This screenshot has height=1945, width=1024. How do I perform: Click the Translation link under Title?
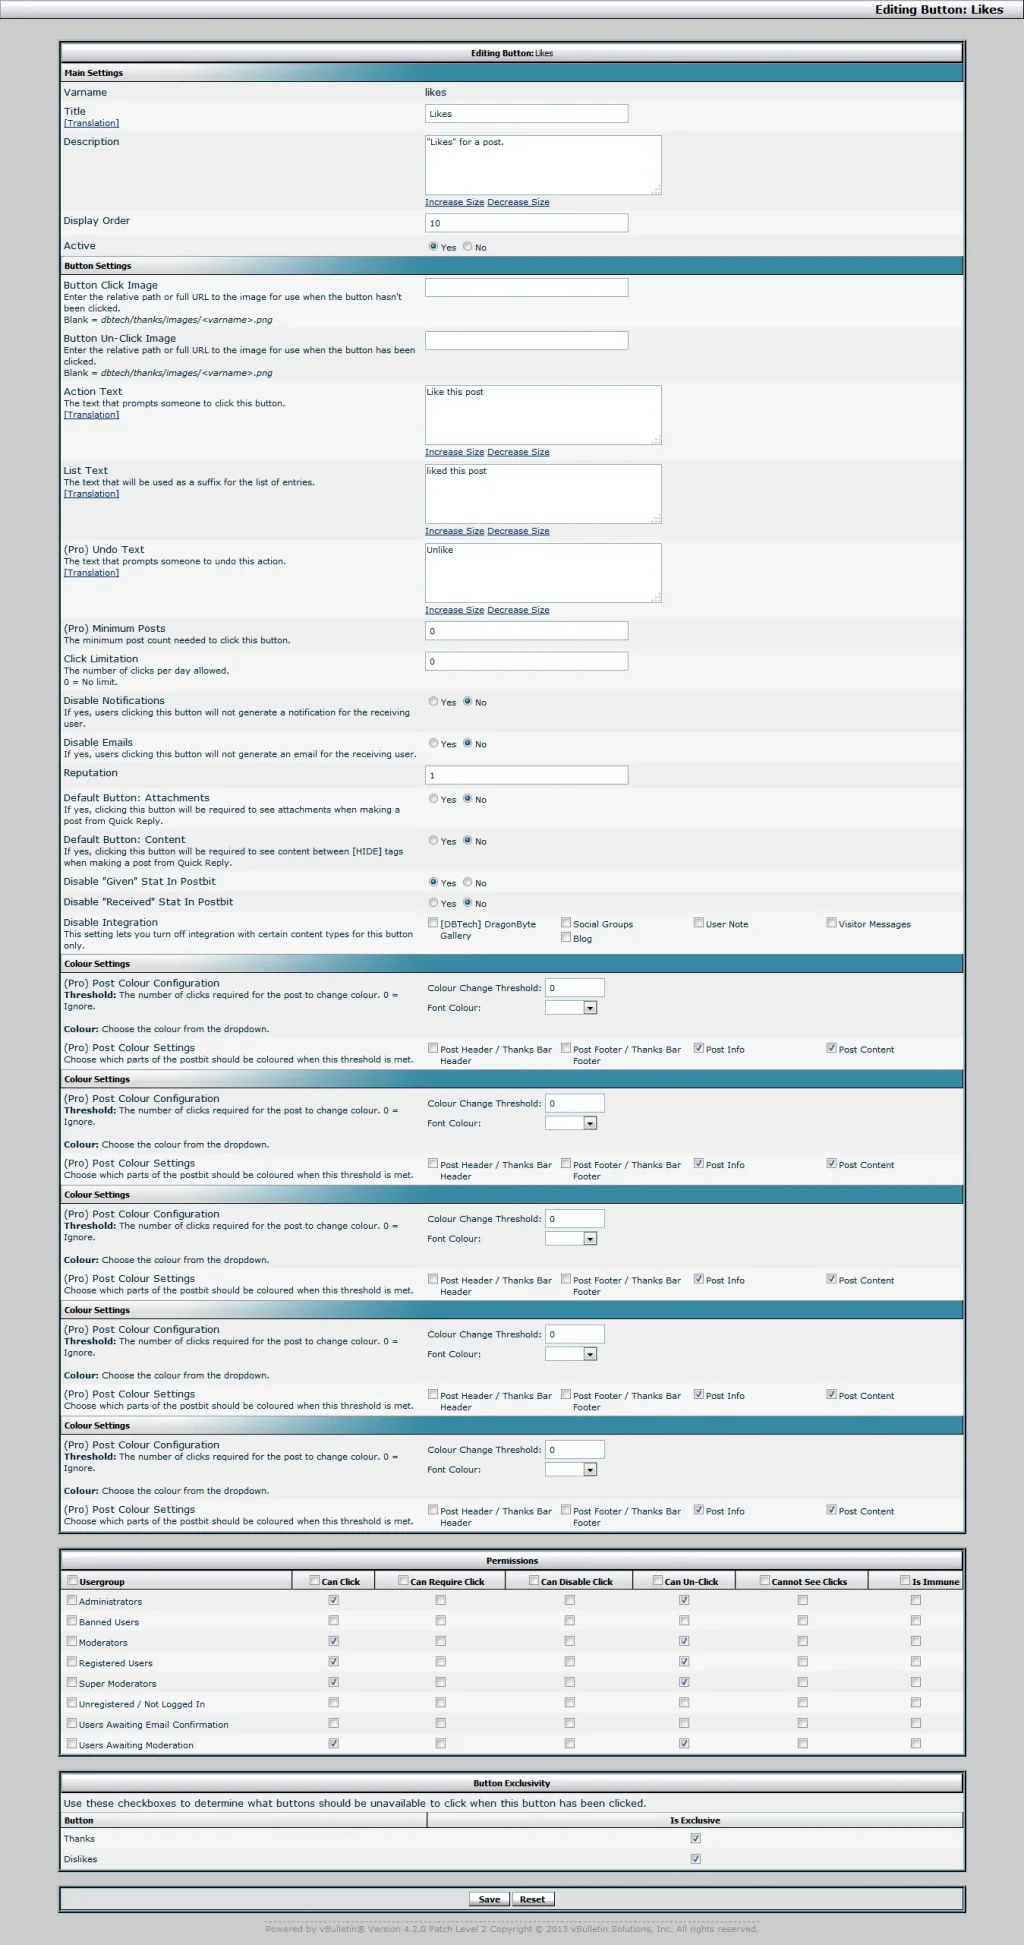pos(91,123)
